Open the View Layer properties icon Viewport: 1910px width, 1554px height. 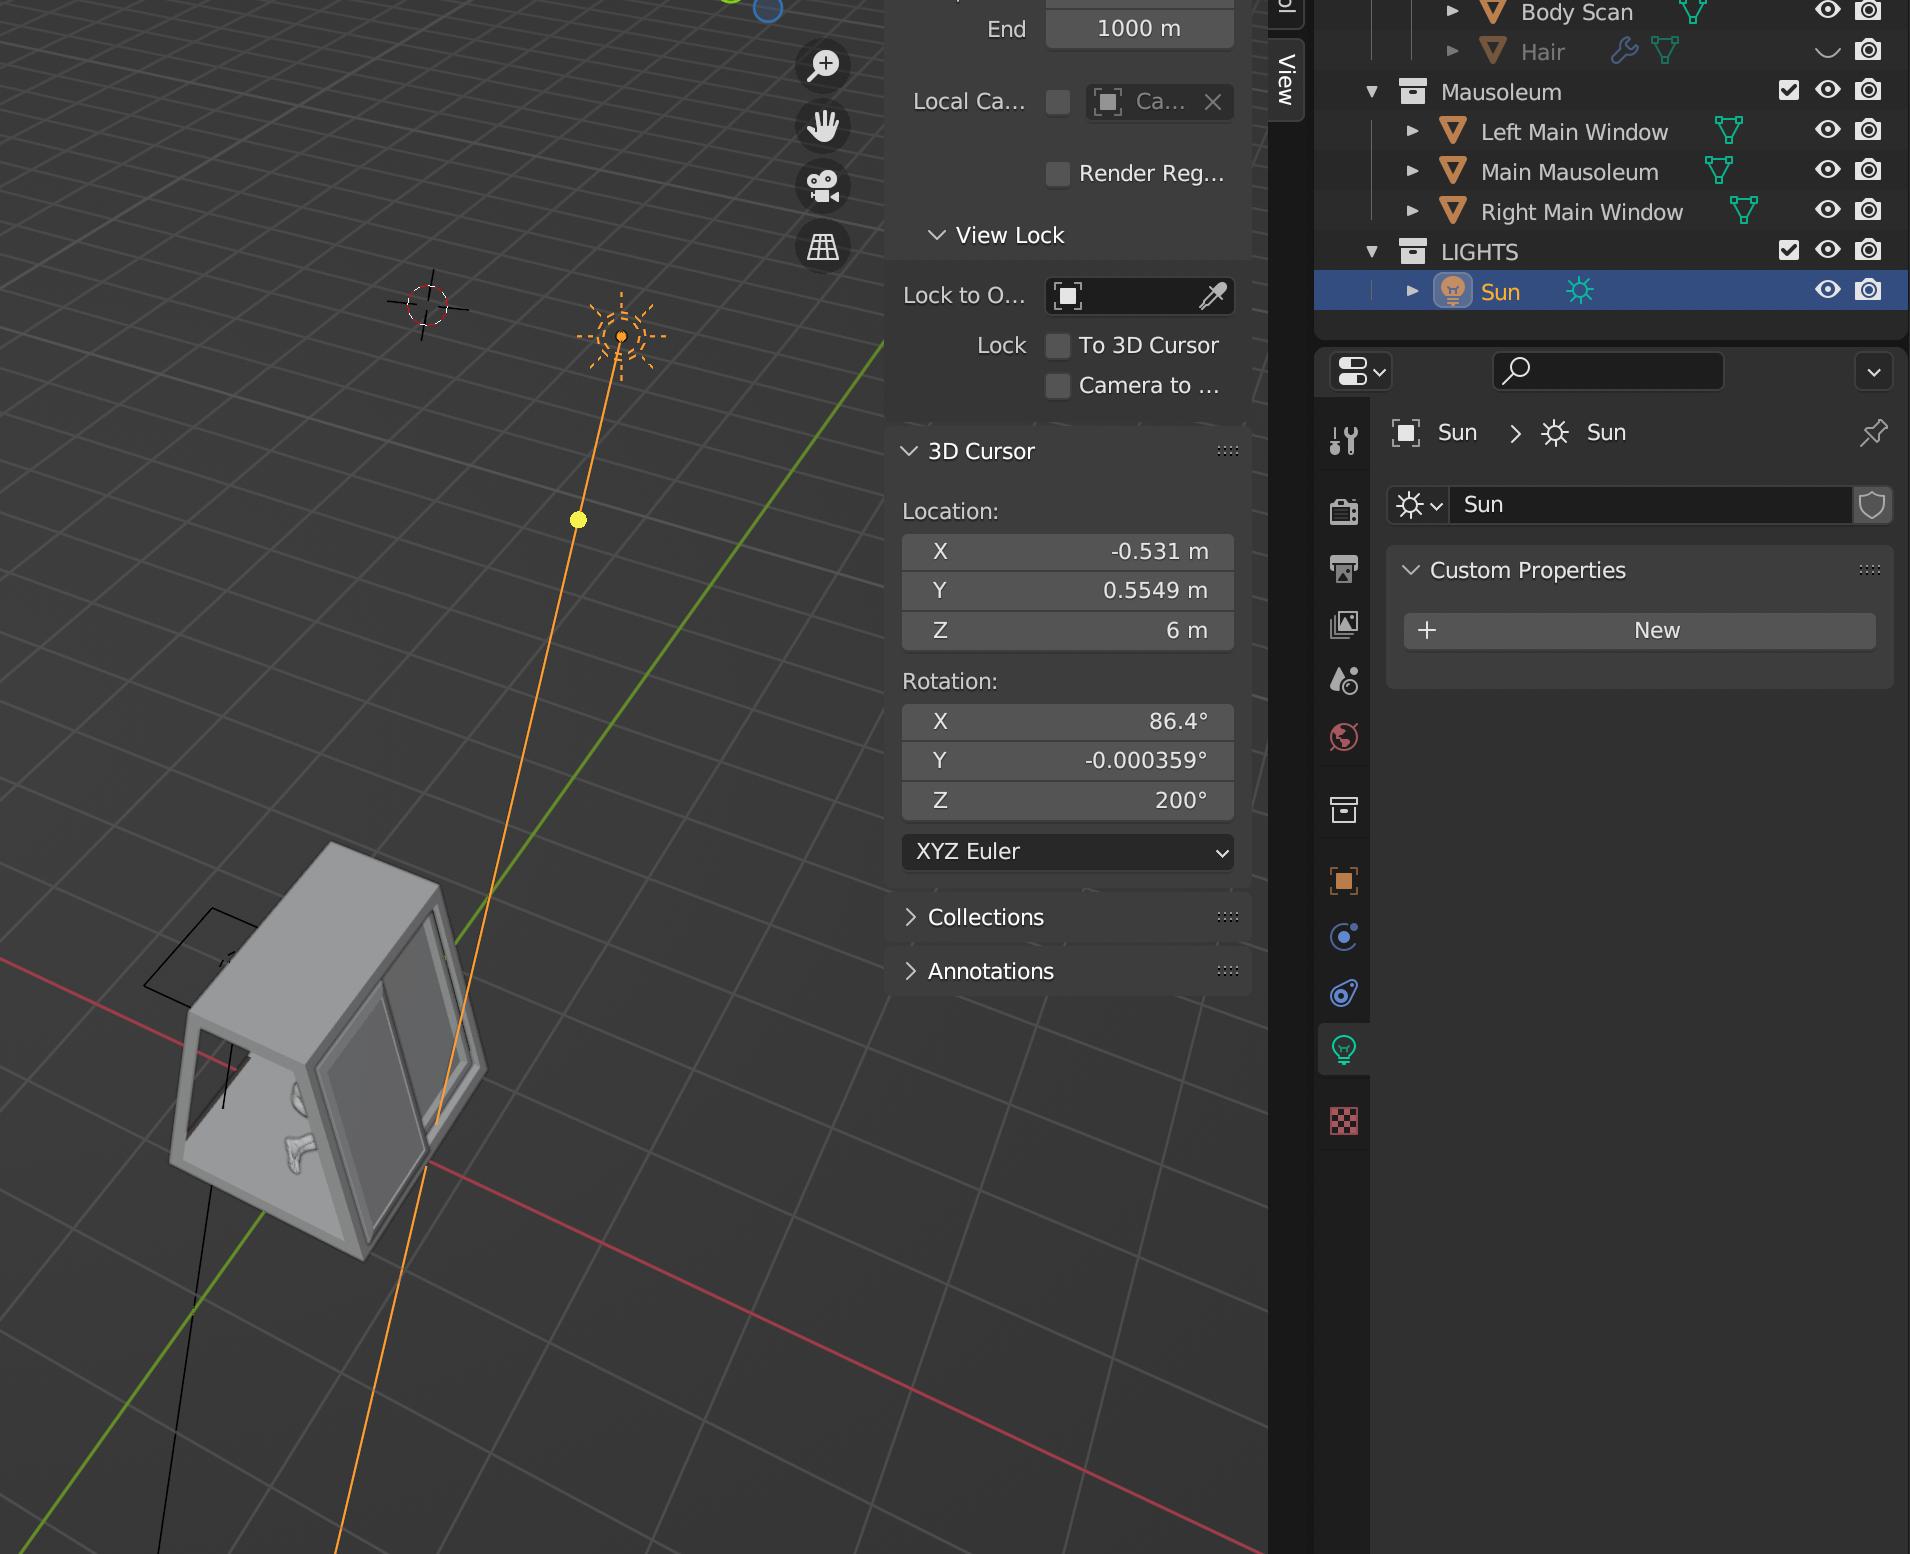[1343, 625]
